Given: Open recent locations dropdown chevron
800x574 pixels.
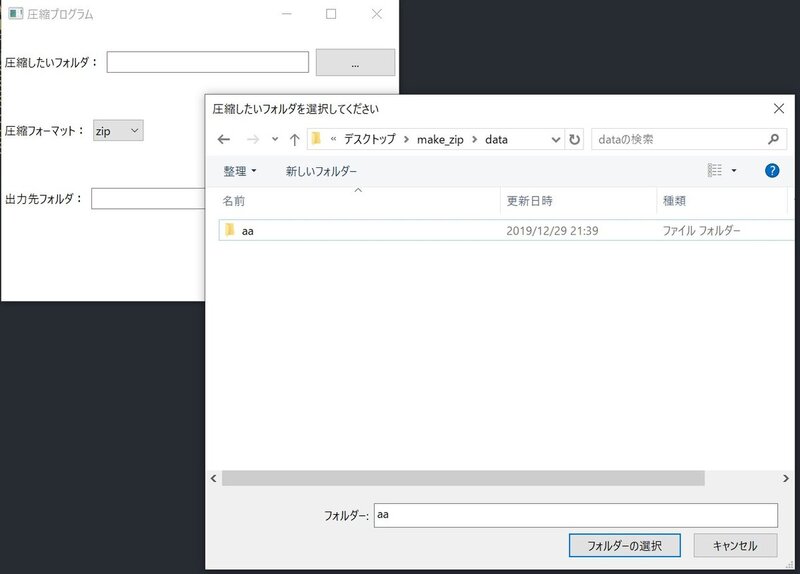Looking at the screenshot, I should pyautogui.click(x=275, y=139).
